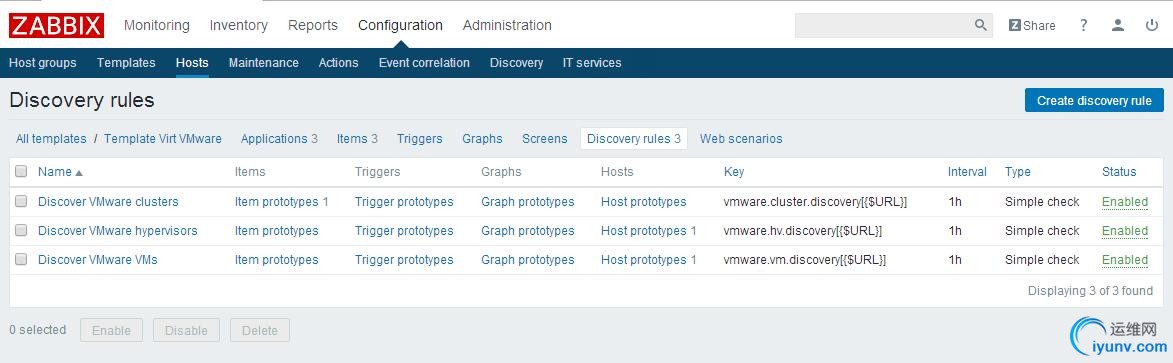Open the user profile icon
This screenshot has width=1173, height=363.
(x=1118, y=25)
